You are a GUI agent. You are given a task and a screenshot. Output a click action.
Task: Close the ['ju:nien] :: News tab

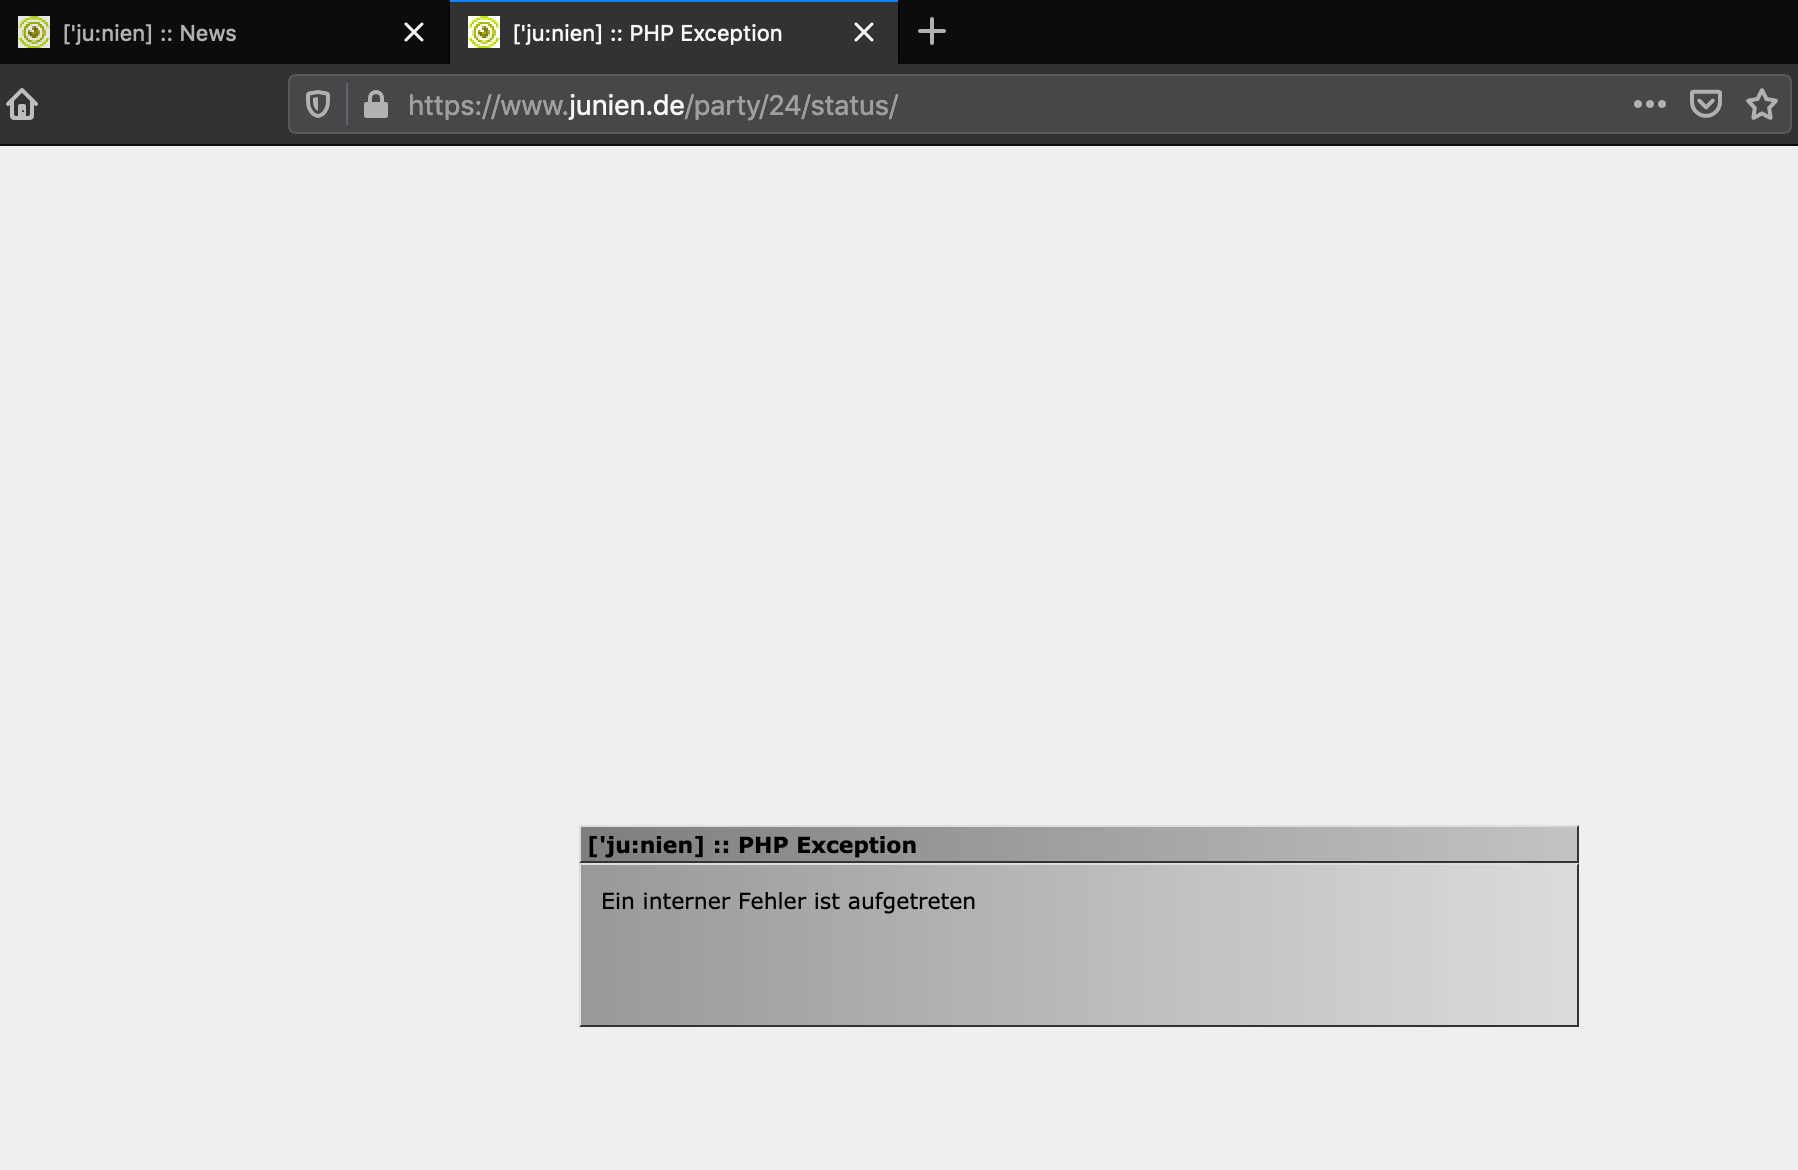(413, 33)
